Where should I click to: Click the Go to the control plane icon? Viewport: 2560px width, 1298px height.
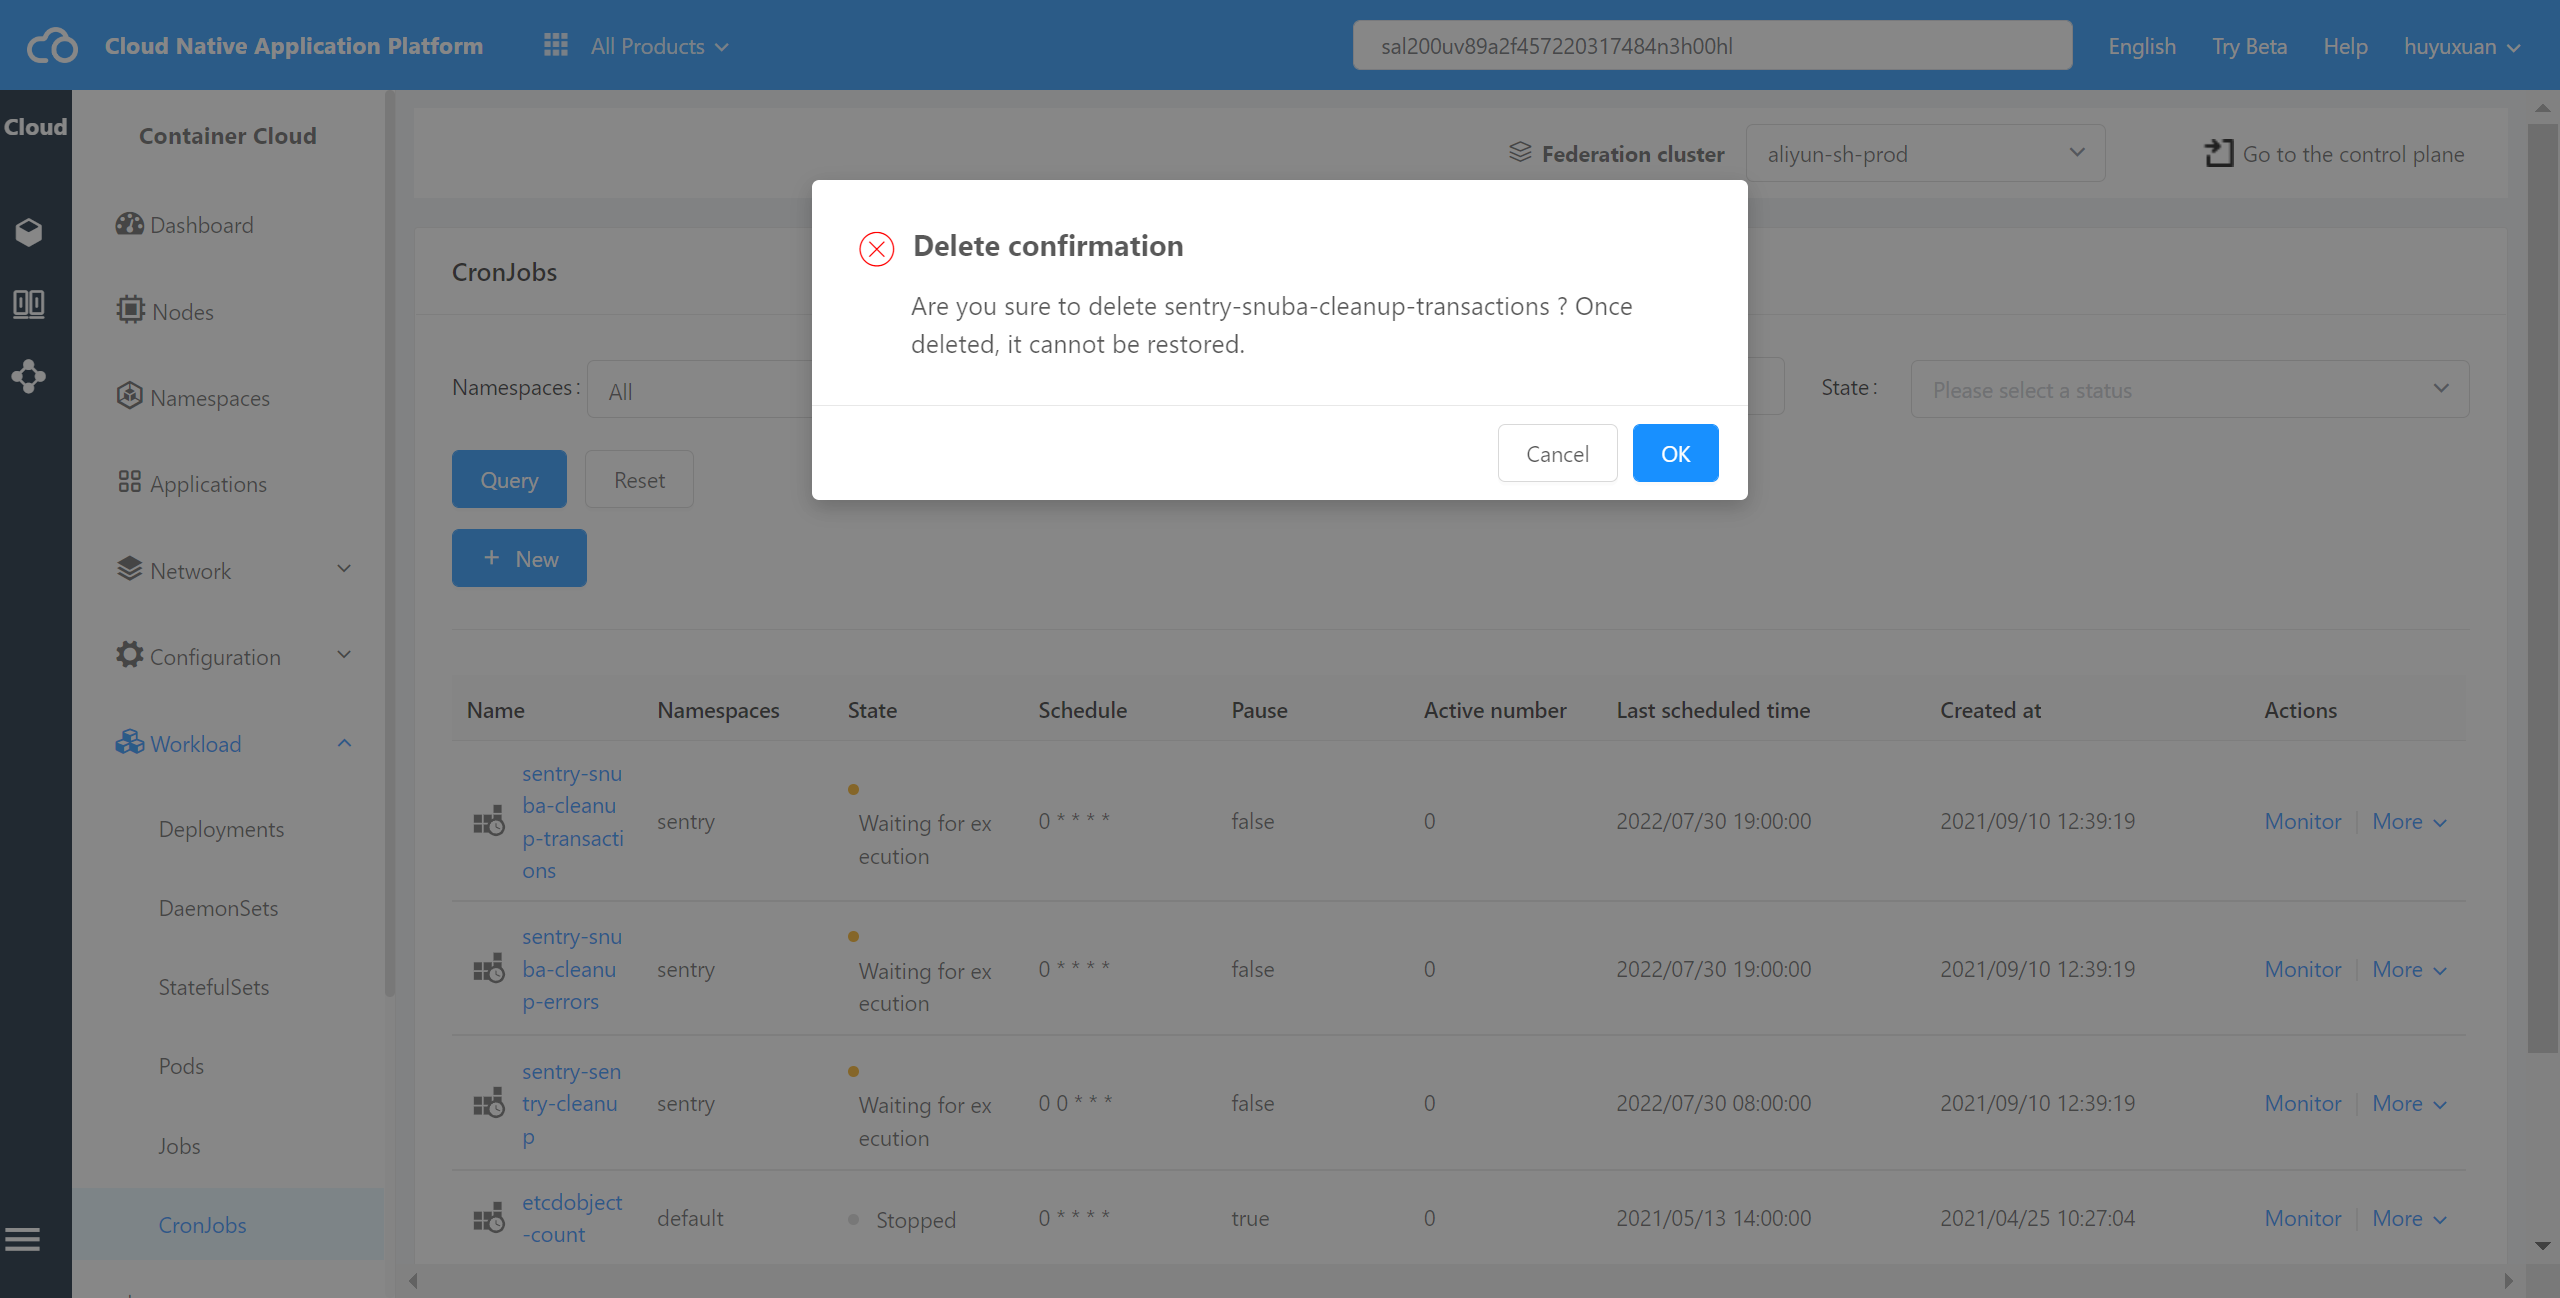tap(2218, 153)
